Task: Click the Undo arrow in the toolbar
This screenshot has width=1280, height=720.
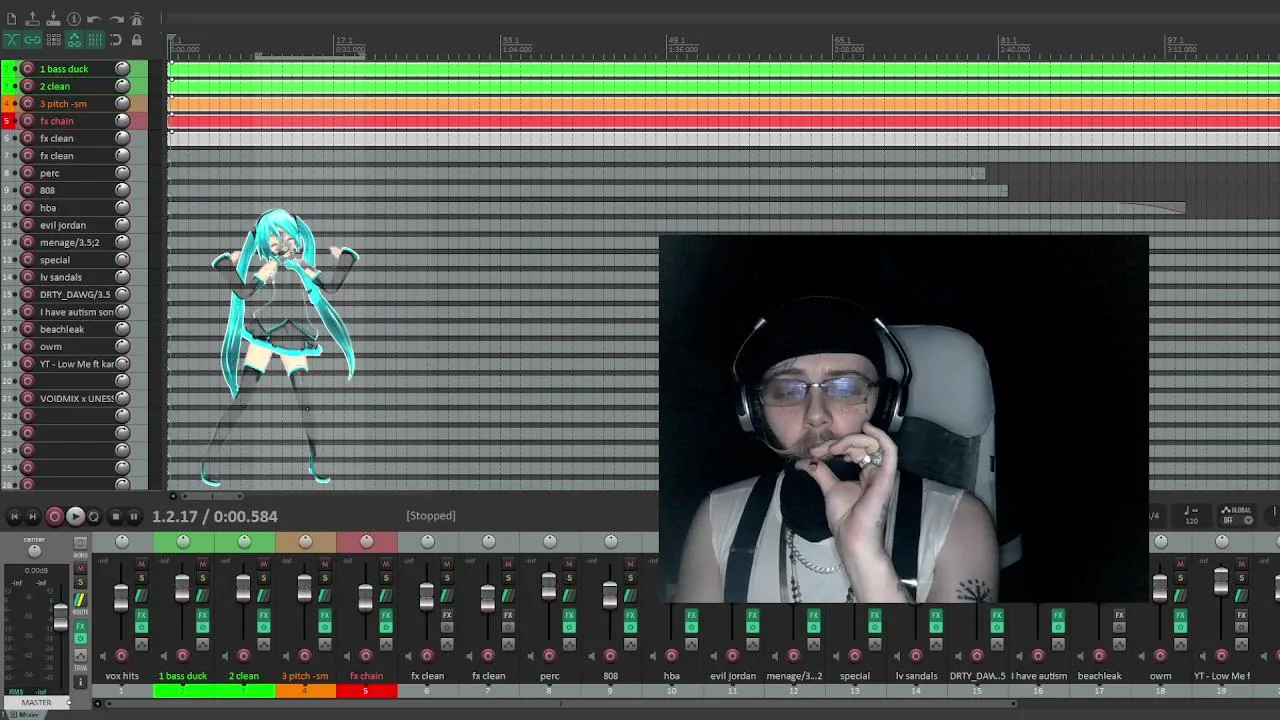Action: [x=94, y=19]
